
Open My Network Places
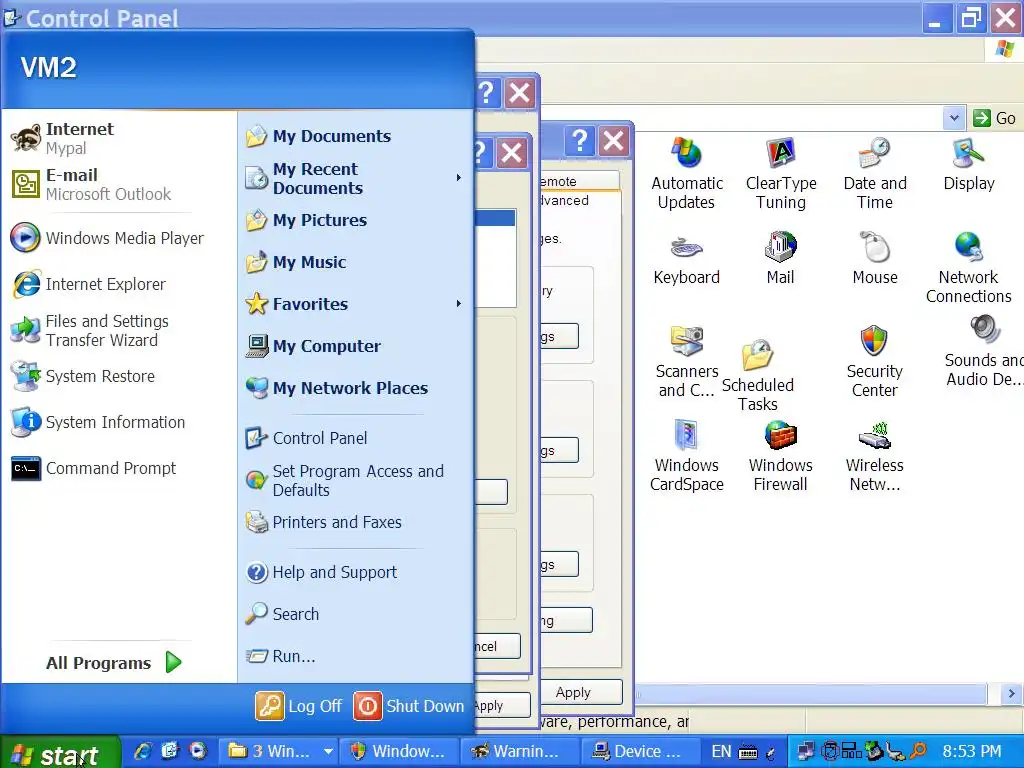click(x=355, y=388)
